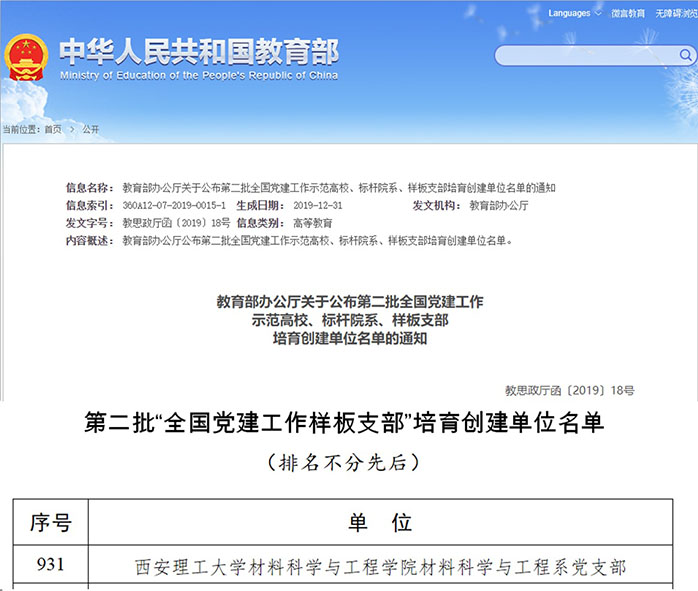Click the headline line 培育创建单位名单的通知
The height and width of the screenshot is (591, 698).
point(350,338)
